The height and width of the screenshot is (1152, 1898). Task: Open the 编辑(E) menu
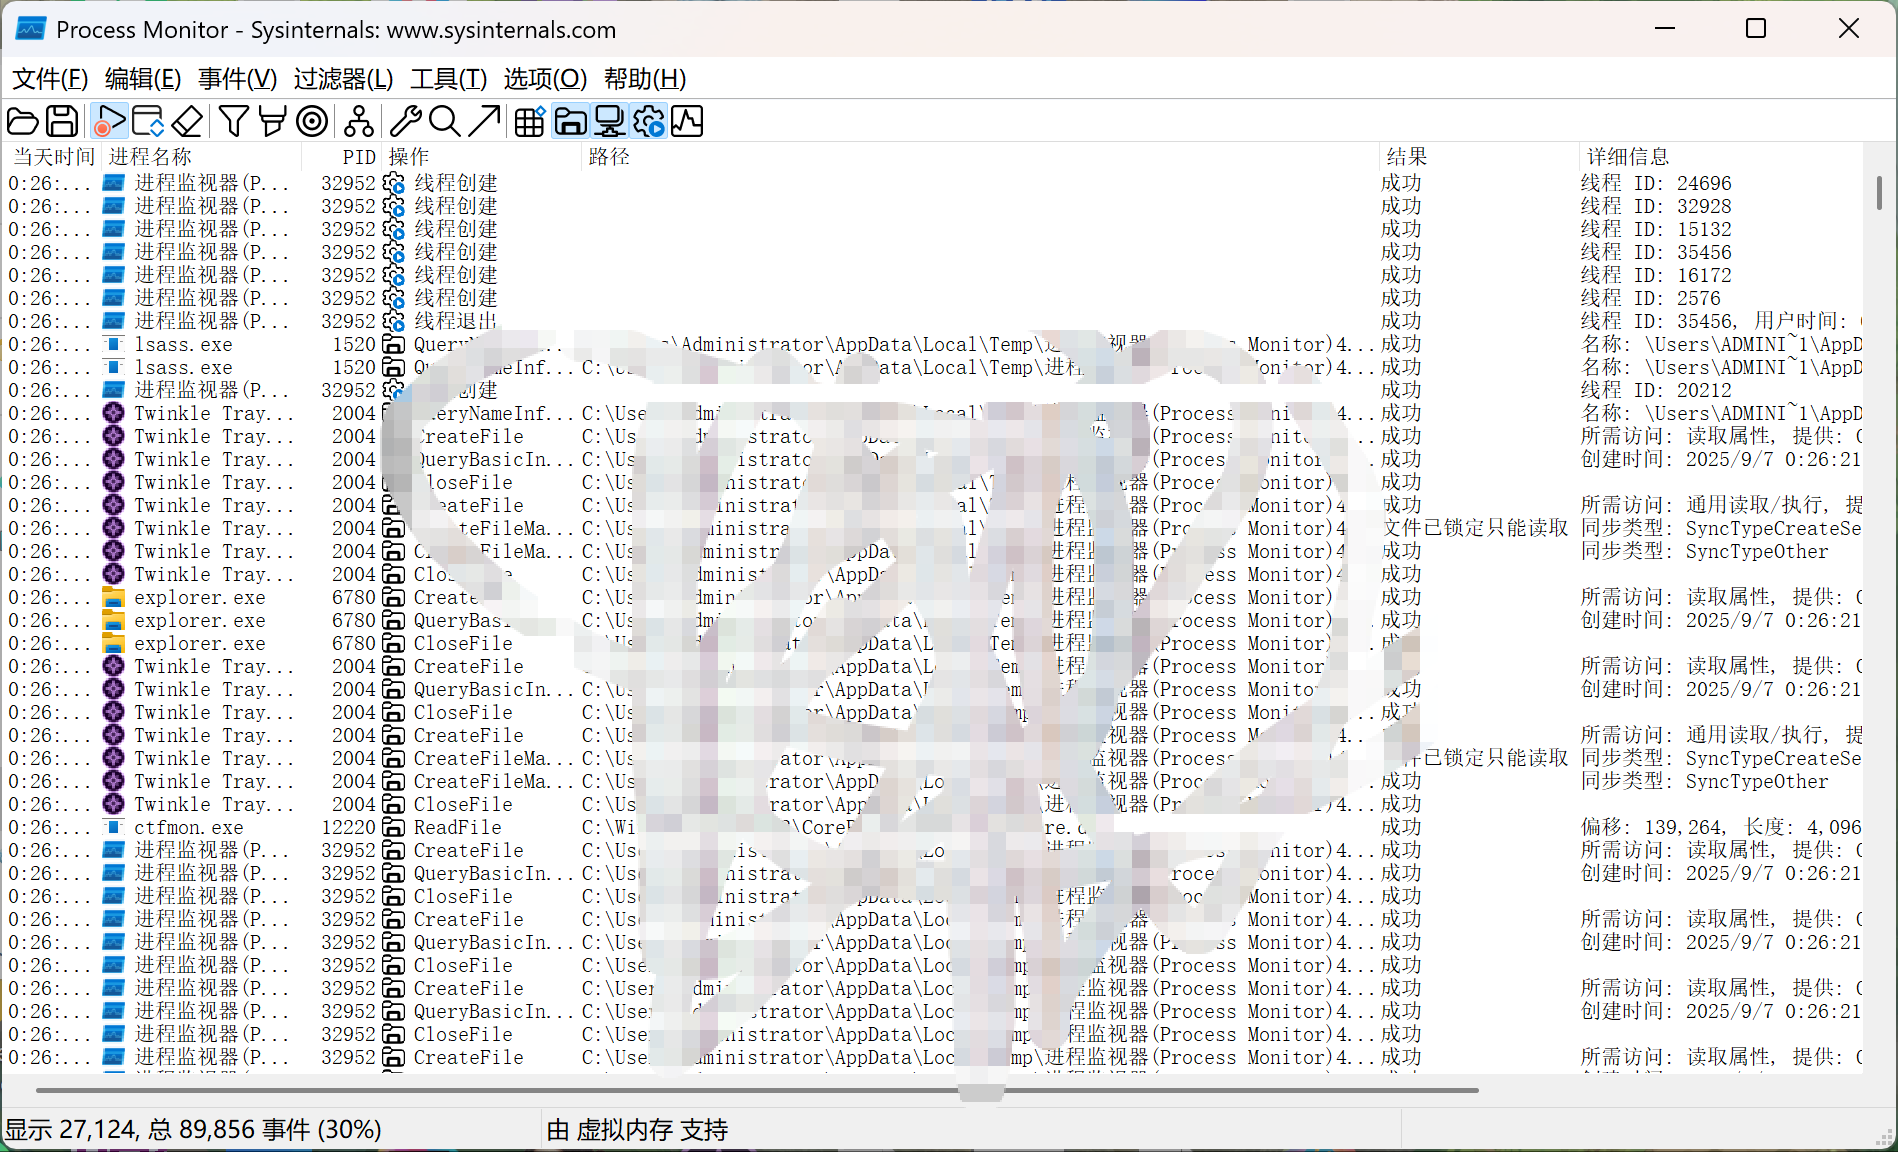(x=143, y=79)
